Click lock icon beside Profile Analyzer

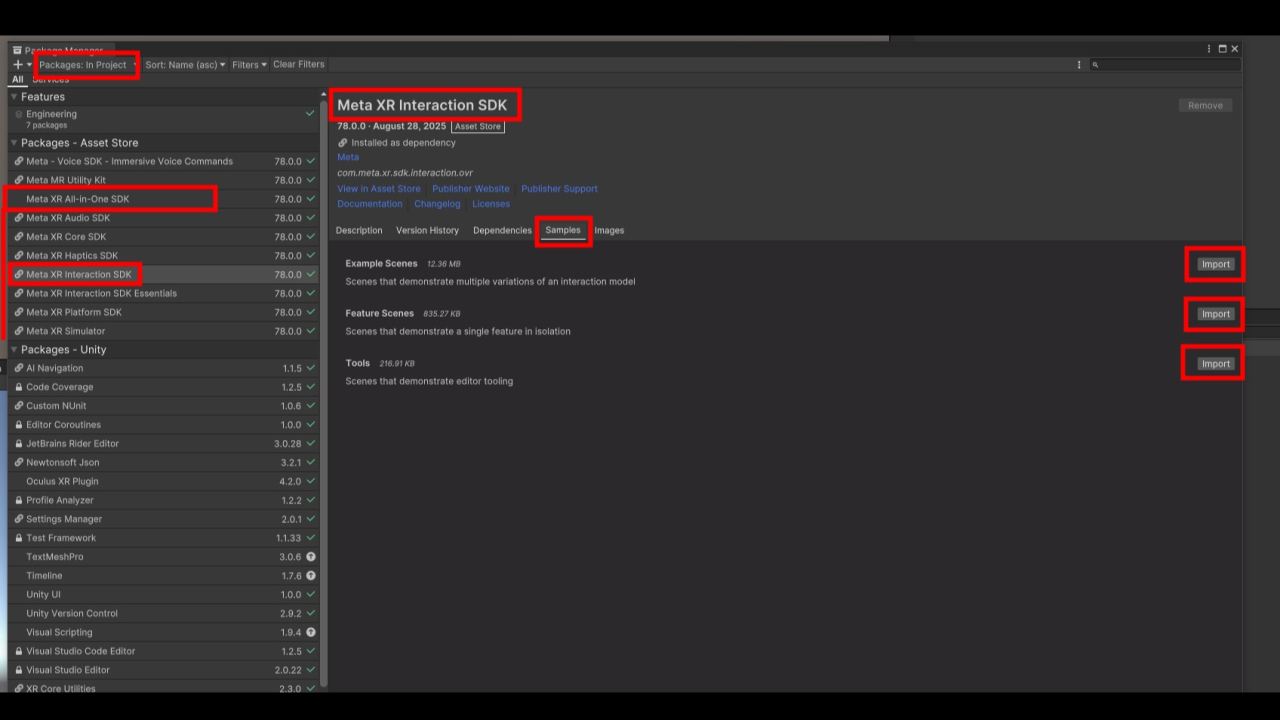coord(18,500)
